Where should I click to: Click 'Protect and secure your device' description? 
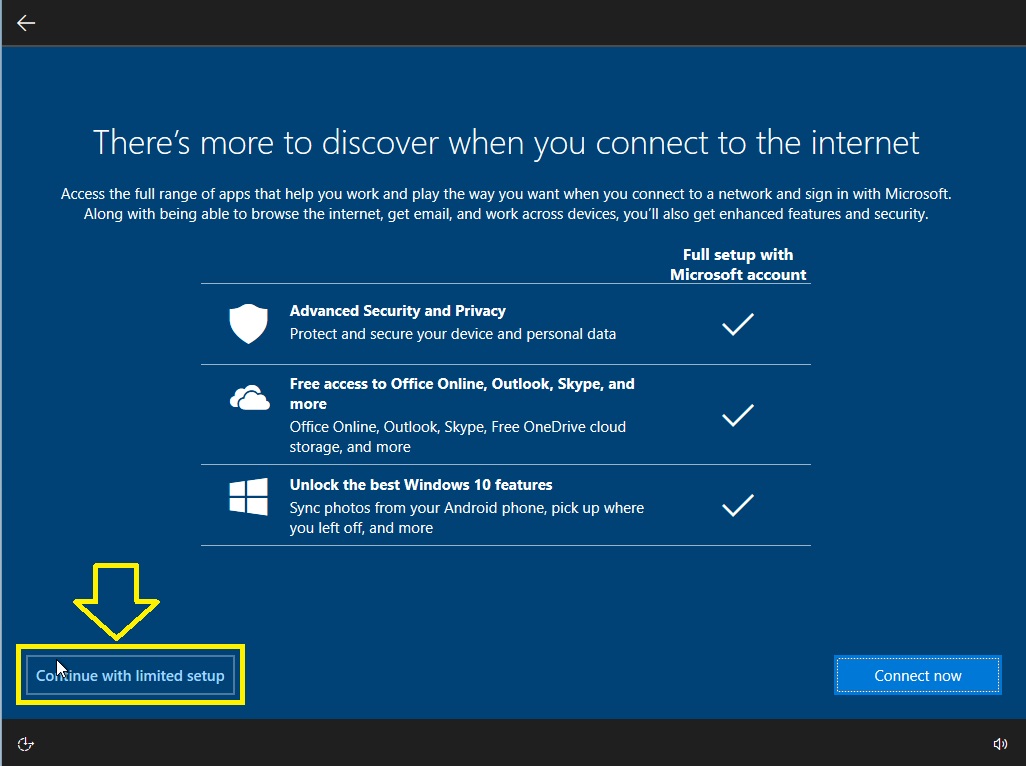tap(453, 334)
